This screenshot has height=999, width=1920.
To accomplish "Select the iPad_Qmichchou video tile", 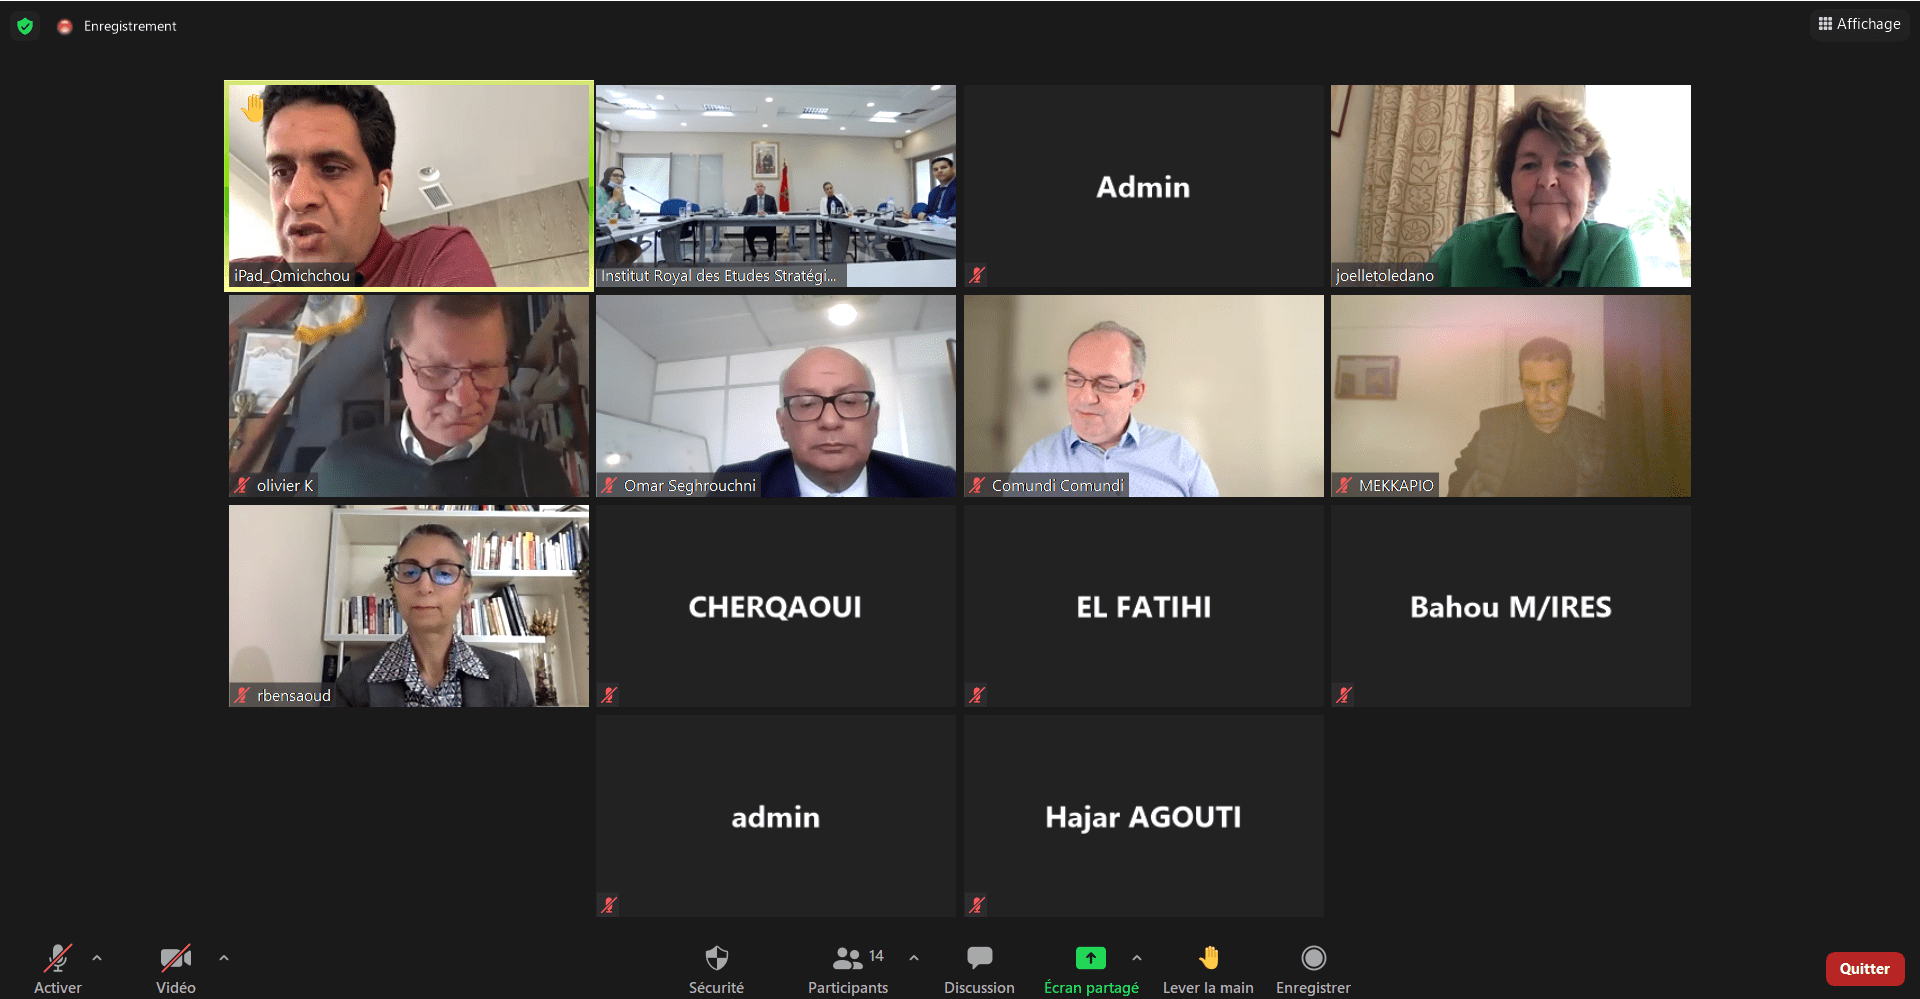I will (x=409, y=186).
